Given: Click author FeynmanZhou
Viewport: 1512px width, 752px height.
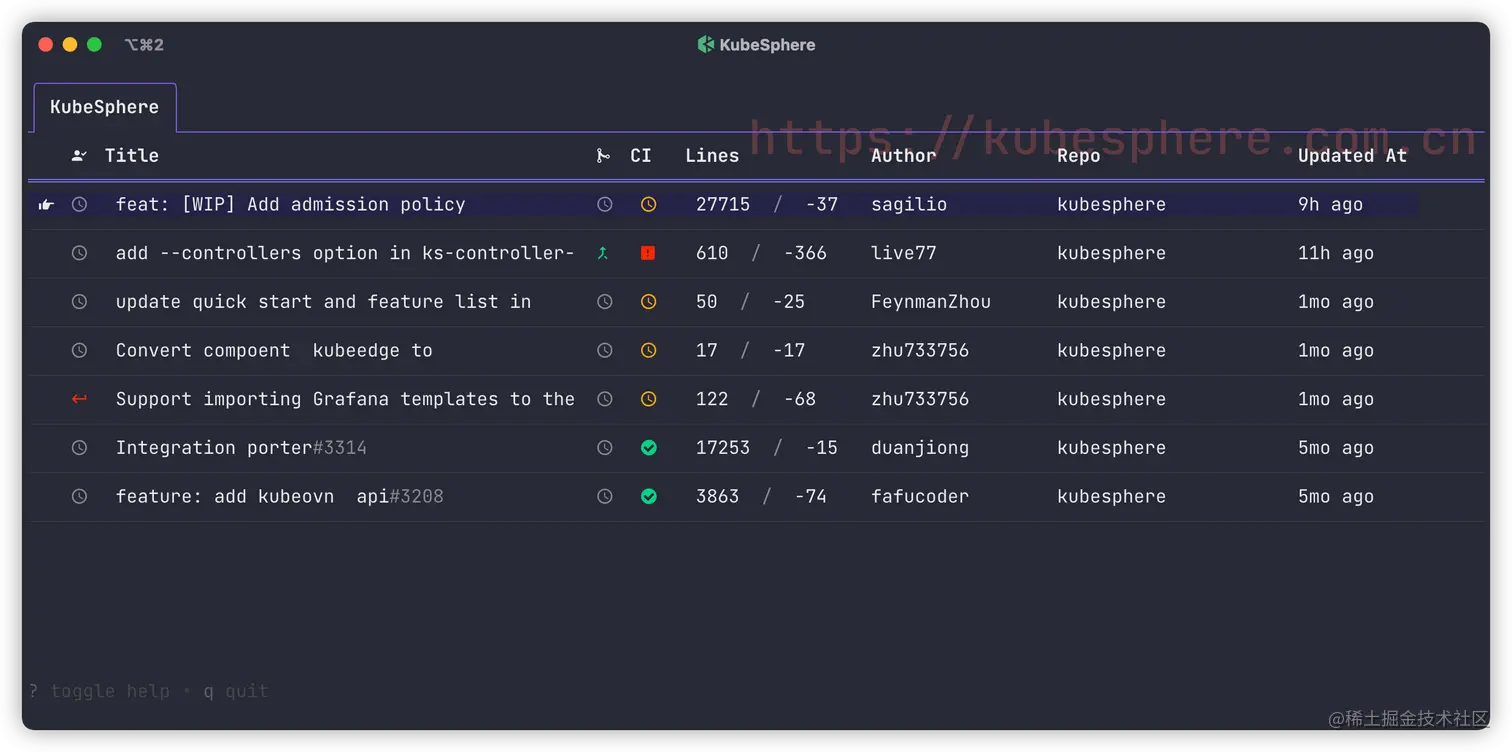Looking at the screenshot, I should [931, 302].
